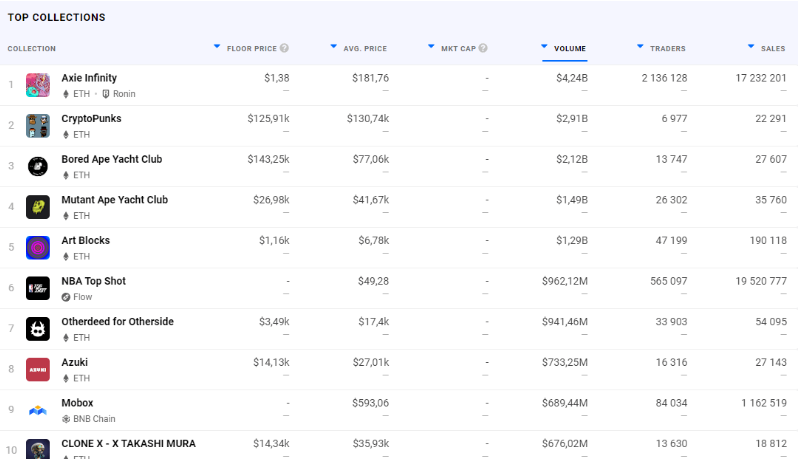
Task: Click the Volume column sort arrow
Action: [x=544, y=46]
